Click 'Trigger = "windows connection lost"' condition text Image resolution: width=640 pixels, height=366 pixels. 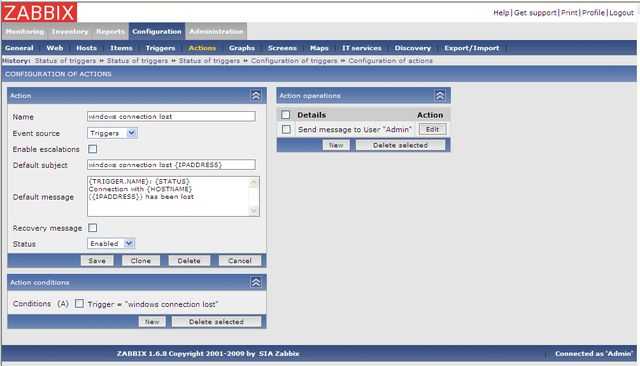coord(153,304)
